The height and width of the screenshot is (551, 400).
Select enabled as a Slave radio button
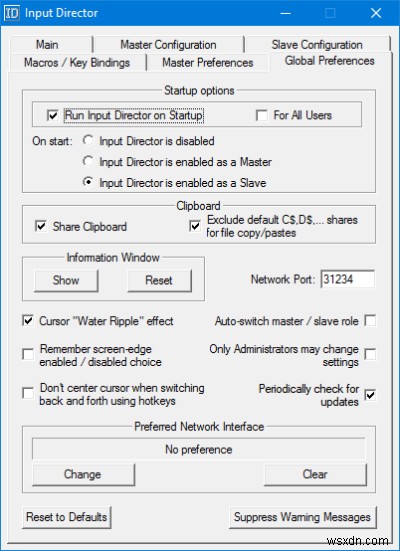pos(88,182)
